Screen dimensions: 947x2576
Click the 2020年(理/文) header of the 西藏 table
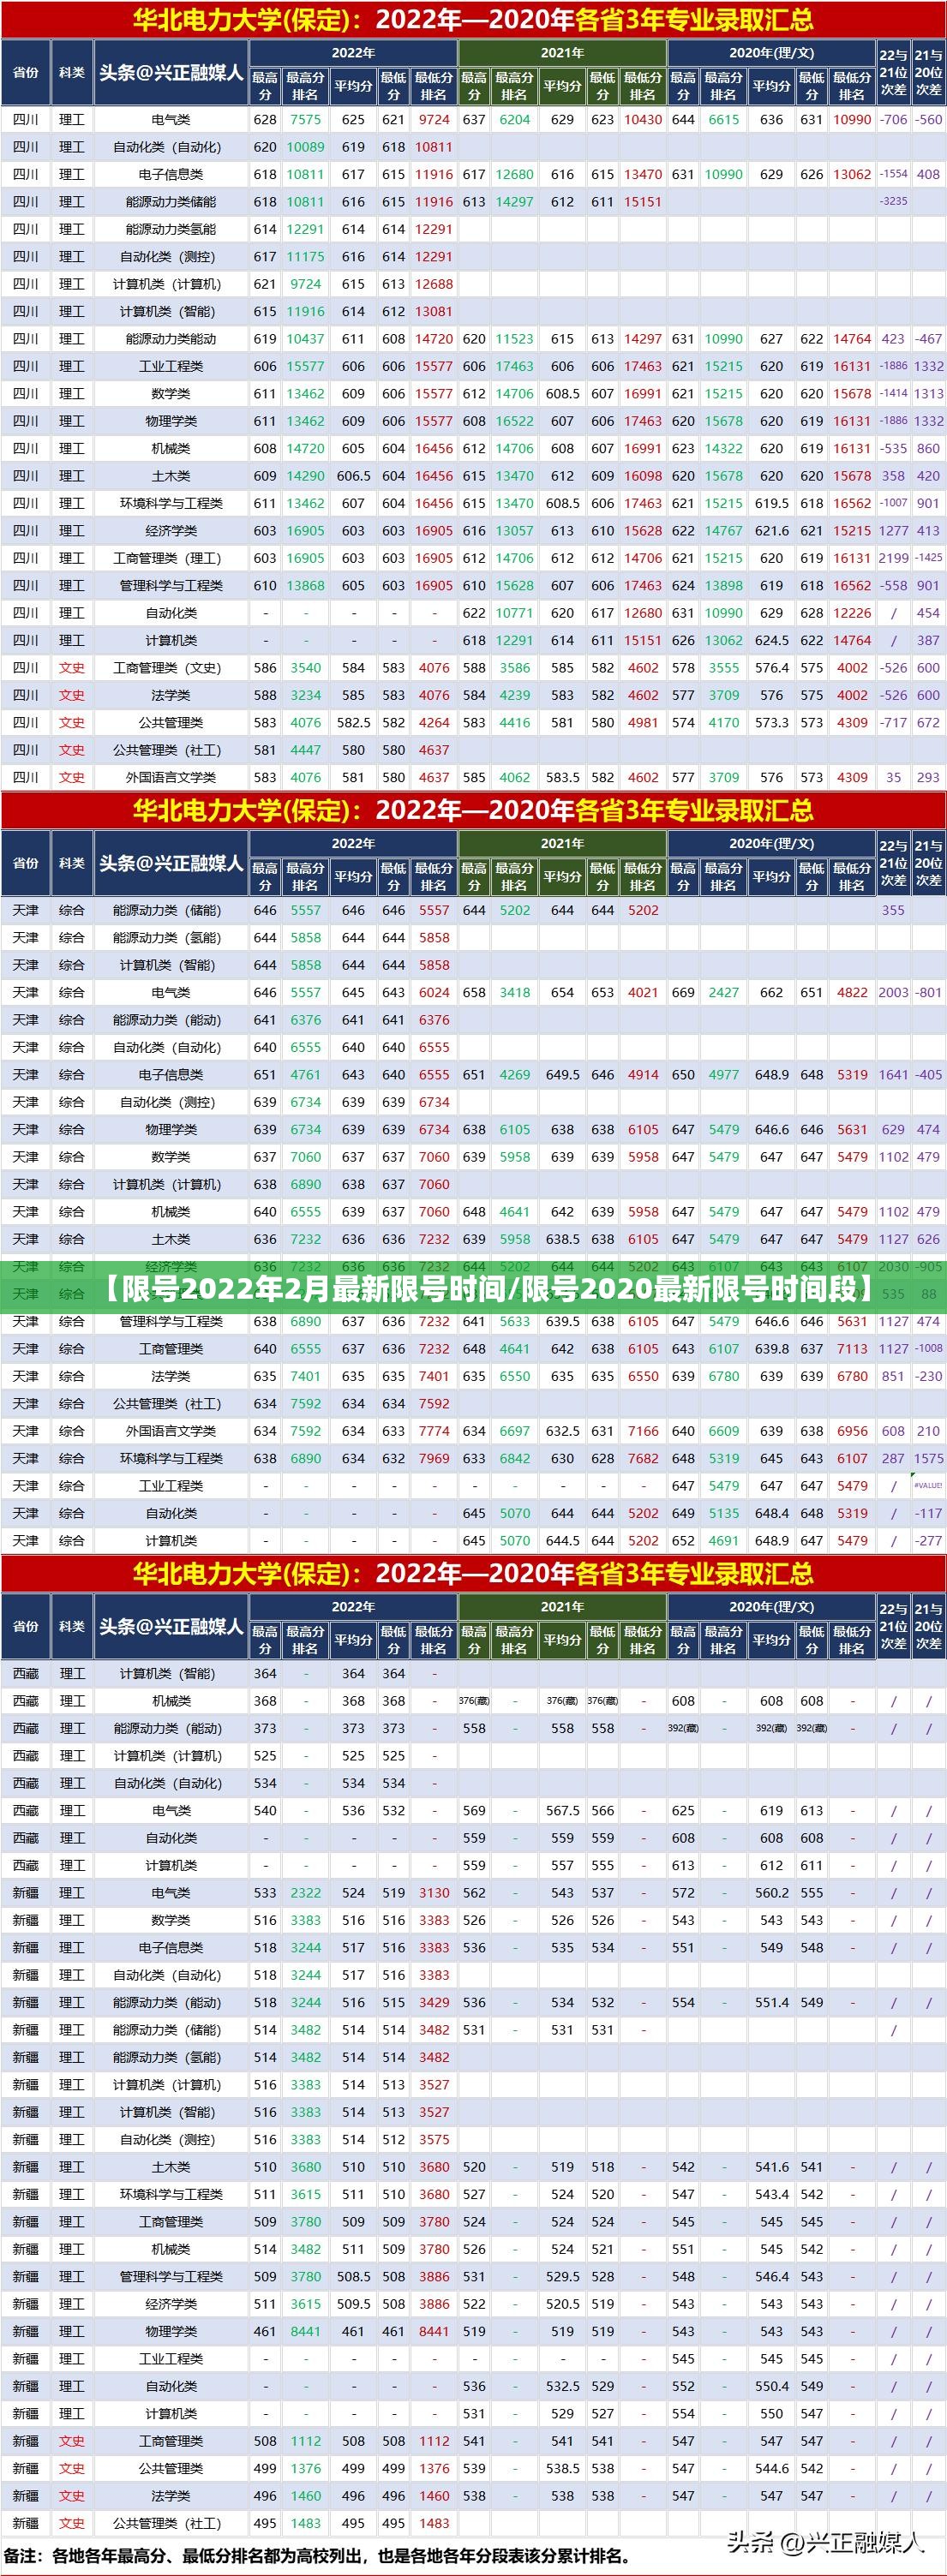click(771, 1607)
